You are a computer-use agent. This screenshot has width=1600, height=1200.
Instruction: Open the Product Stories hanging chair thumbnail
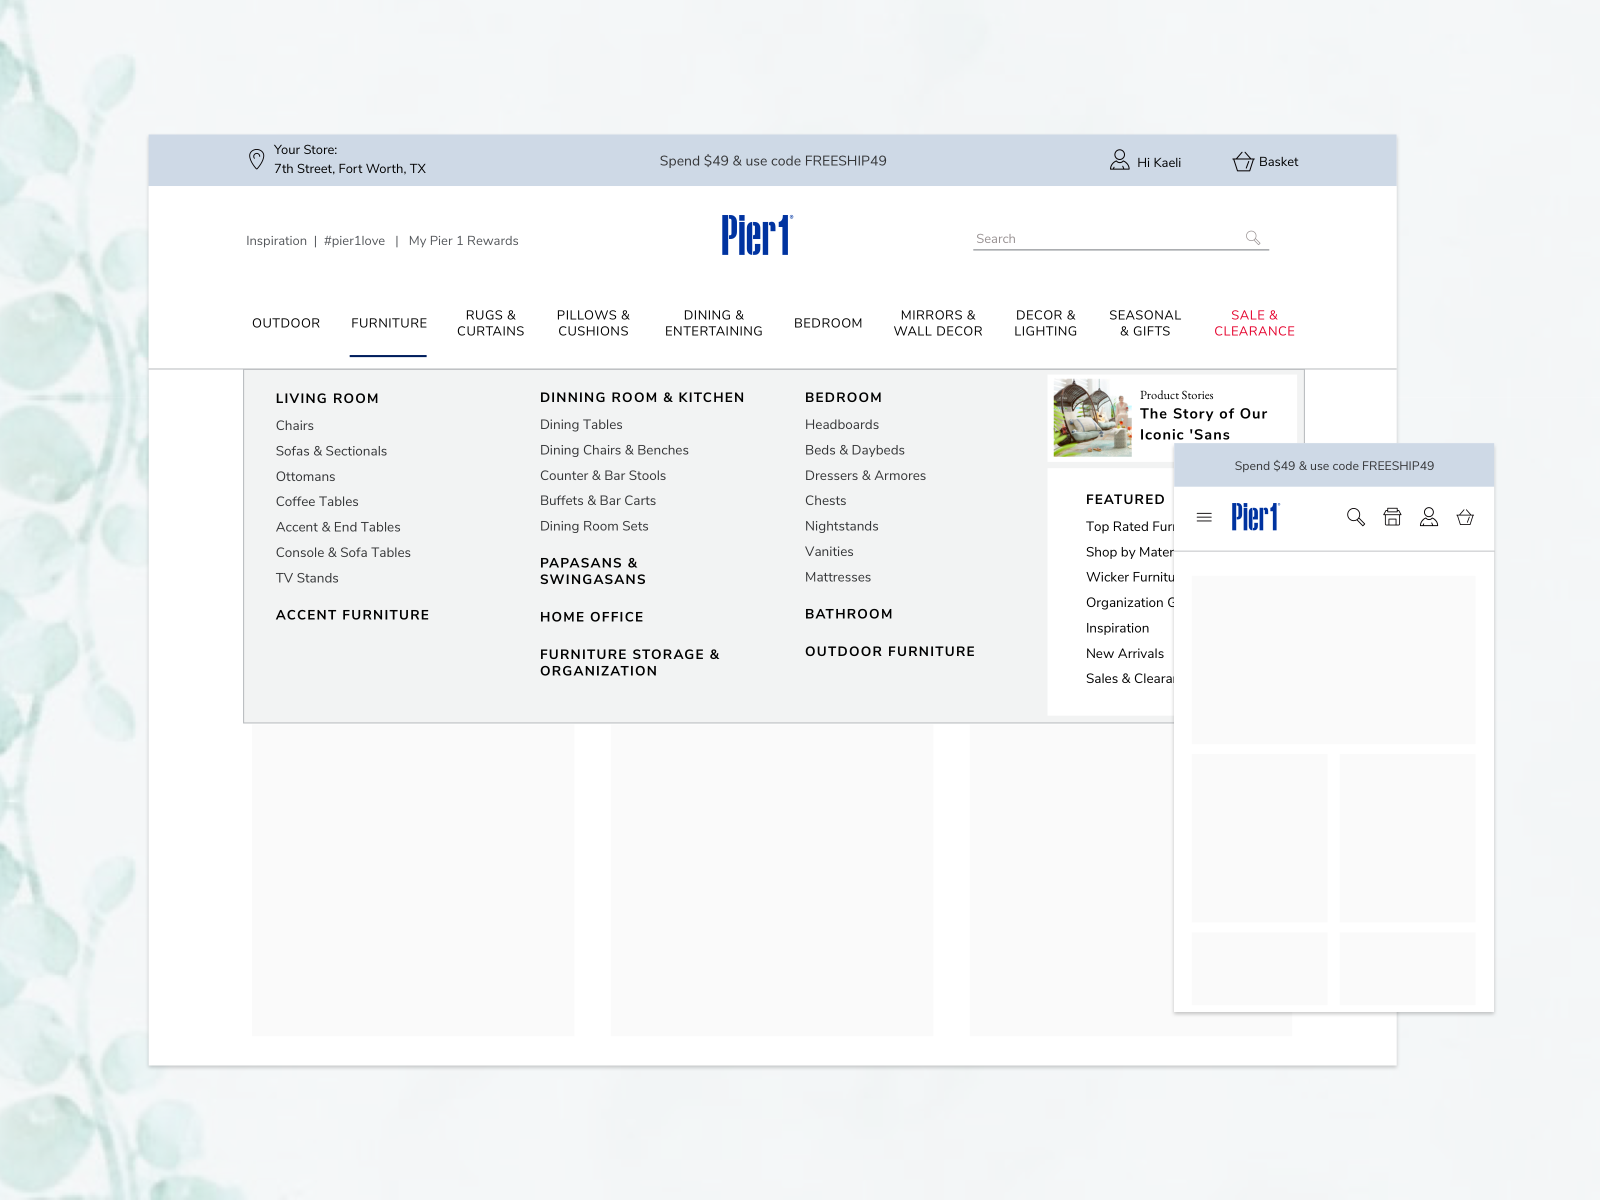1093,417
